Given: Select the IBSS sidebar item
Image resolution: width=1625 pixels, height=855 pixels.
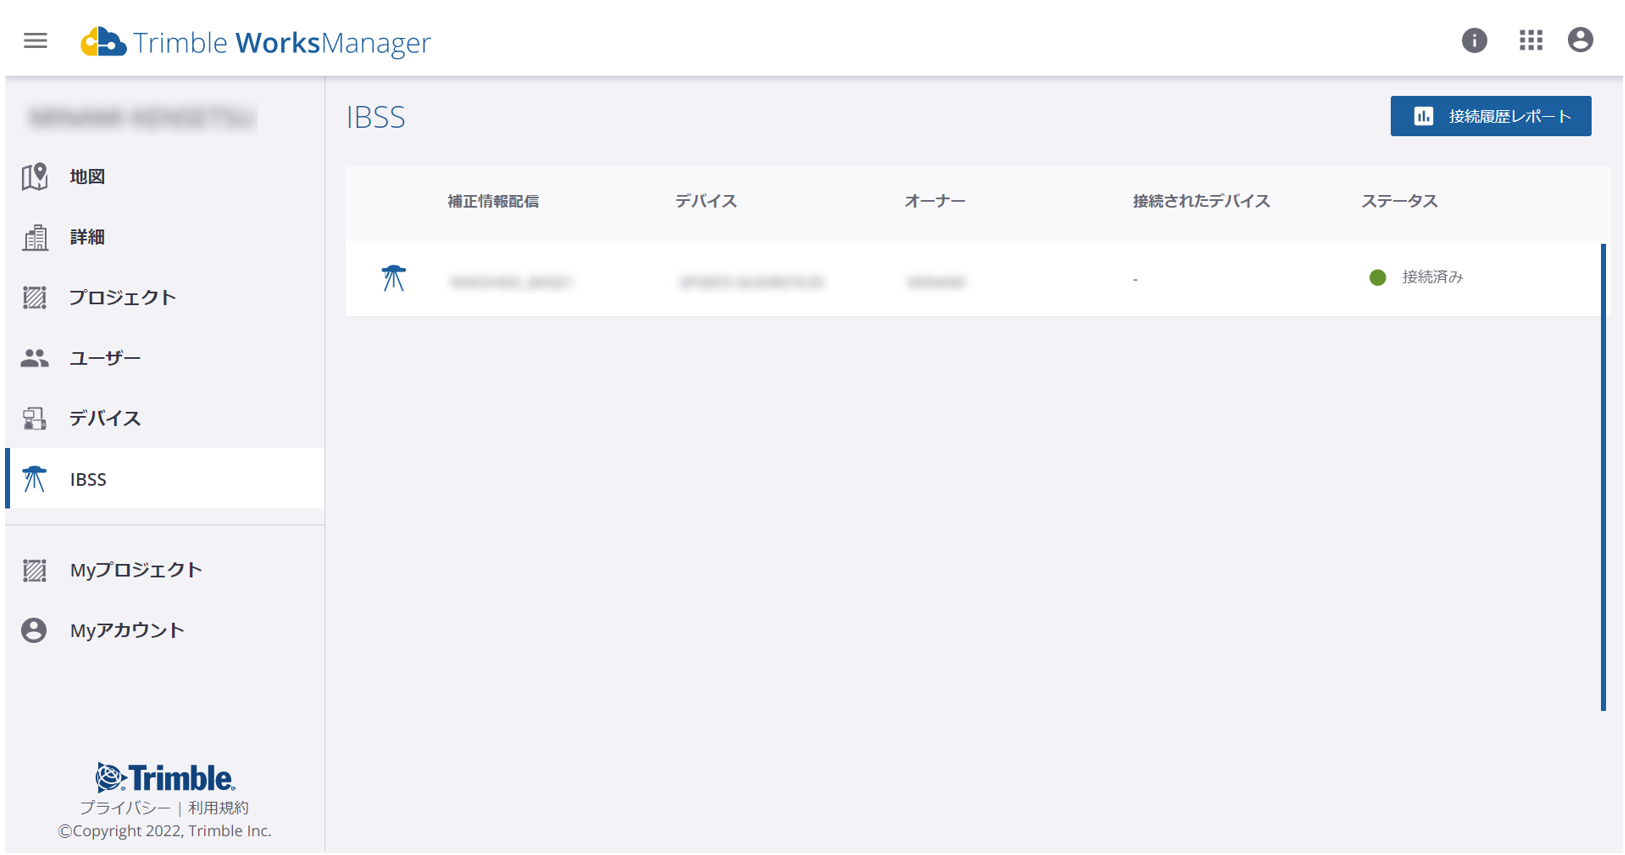Looking at the screenshot, I should (88, 479).
